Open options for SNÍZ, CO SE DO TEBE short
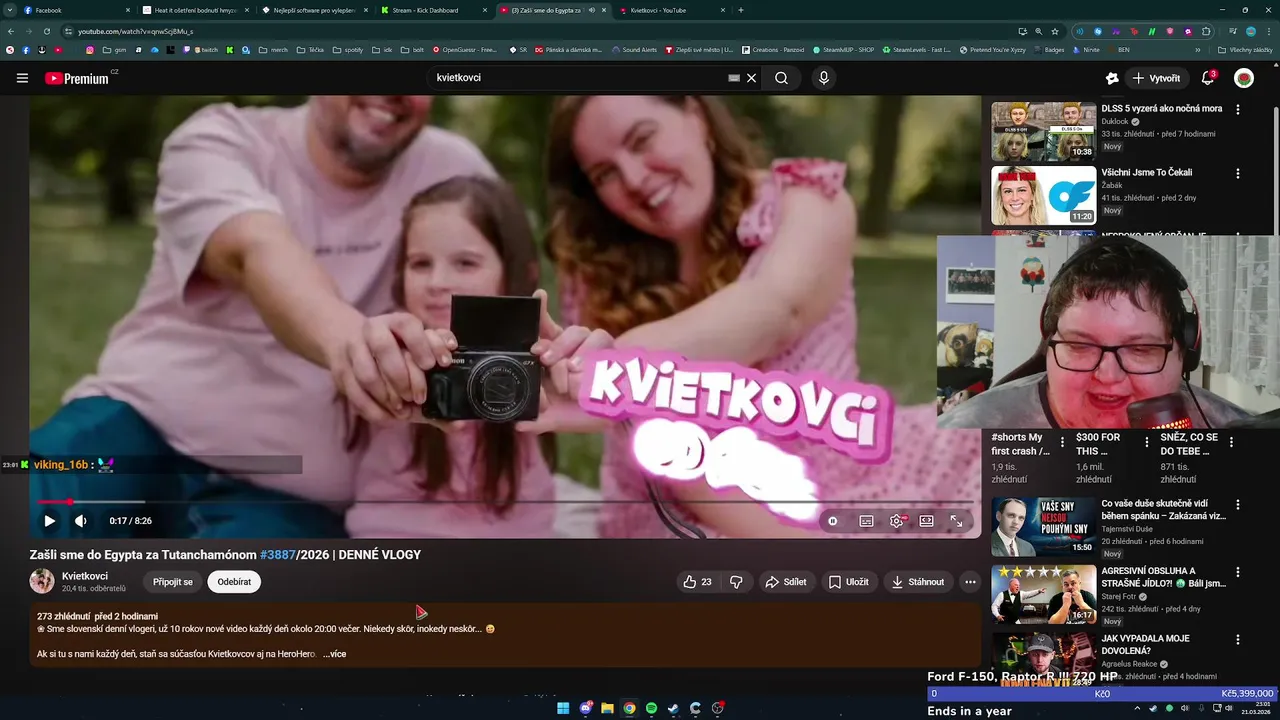The height and width of the screenshot is (720, 1280). tap(1231, 442)
